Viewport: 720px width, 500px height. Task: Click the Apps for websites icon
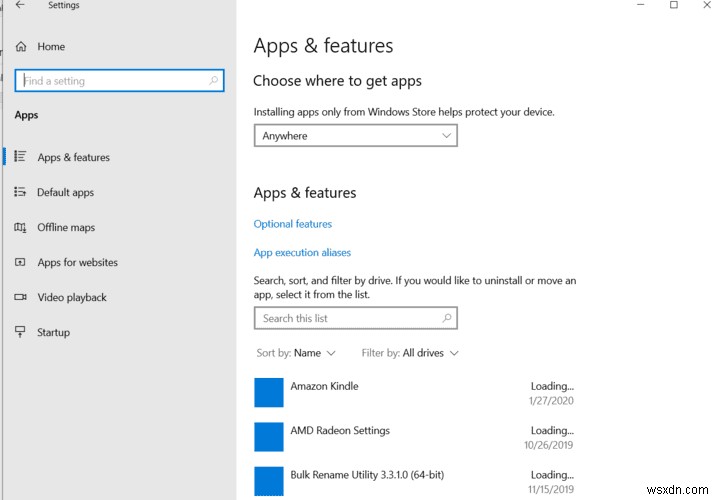click(20, 262)
